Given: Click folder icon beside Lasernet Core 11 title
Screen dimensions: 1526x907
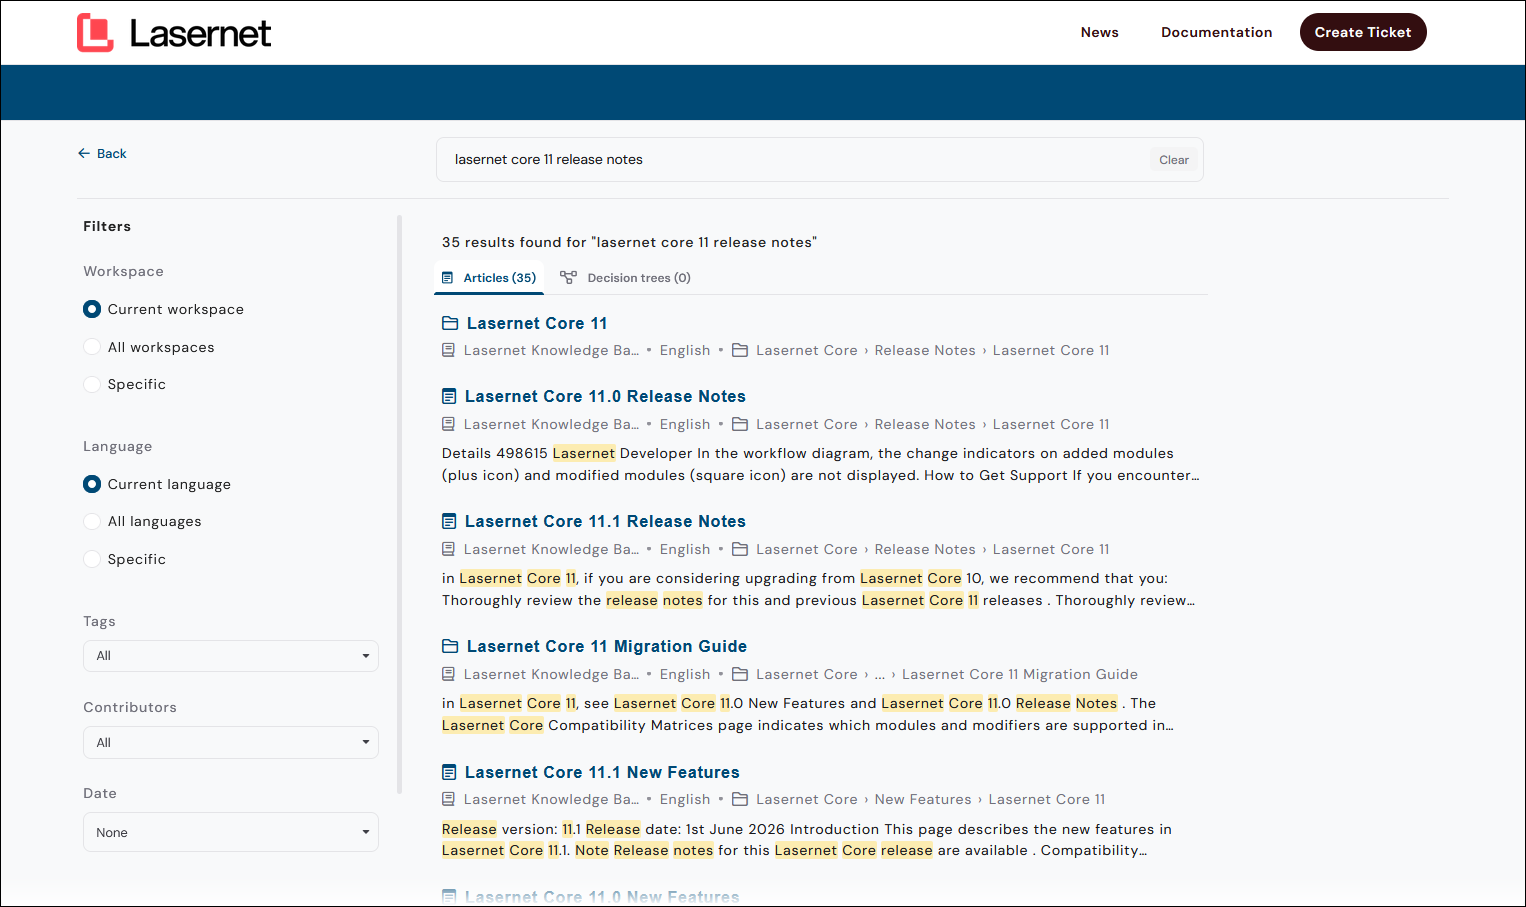Looking at the screenshot, I should click(x=450, y=324).
